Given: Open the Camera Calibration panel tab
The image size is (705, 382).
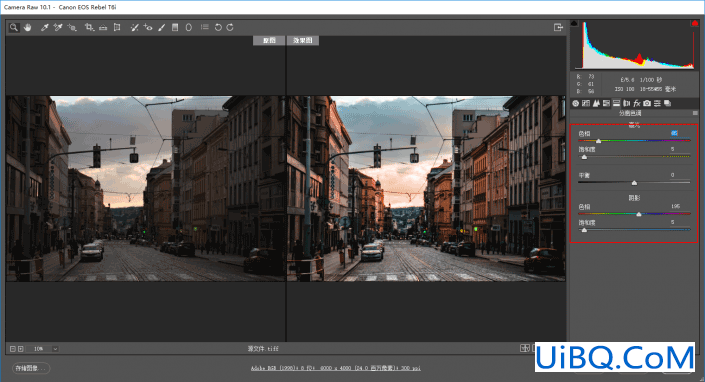Looking at the screenshot, I should tap(647, 103).
